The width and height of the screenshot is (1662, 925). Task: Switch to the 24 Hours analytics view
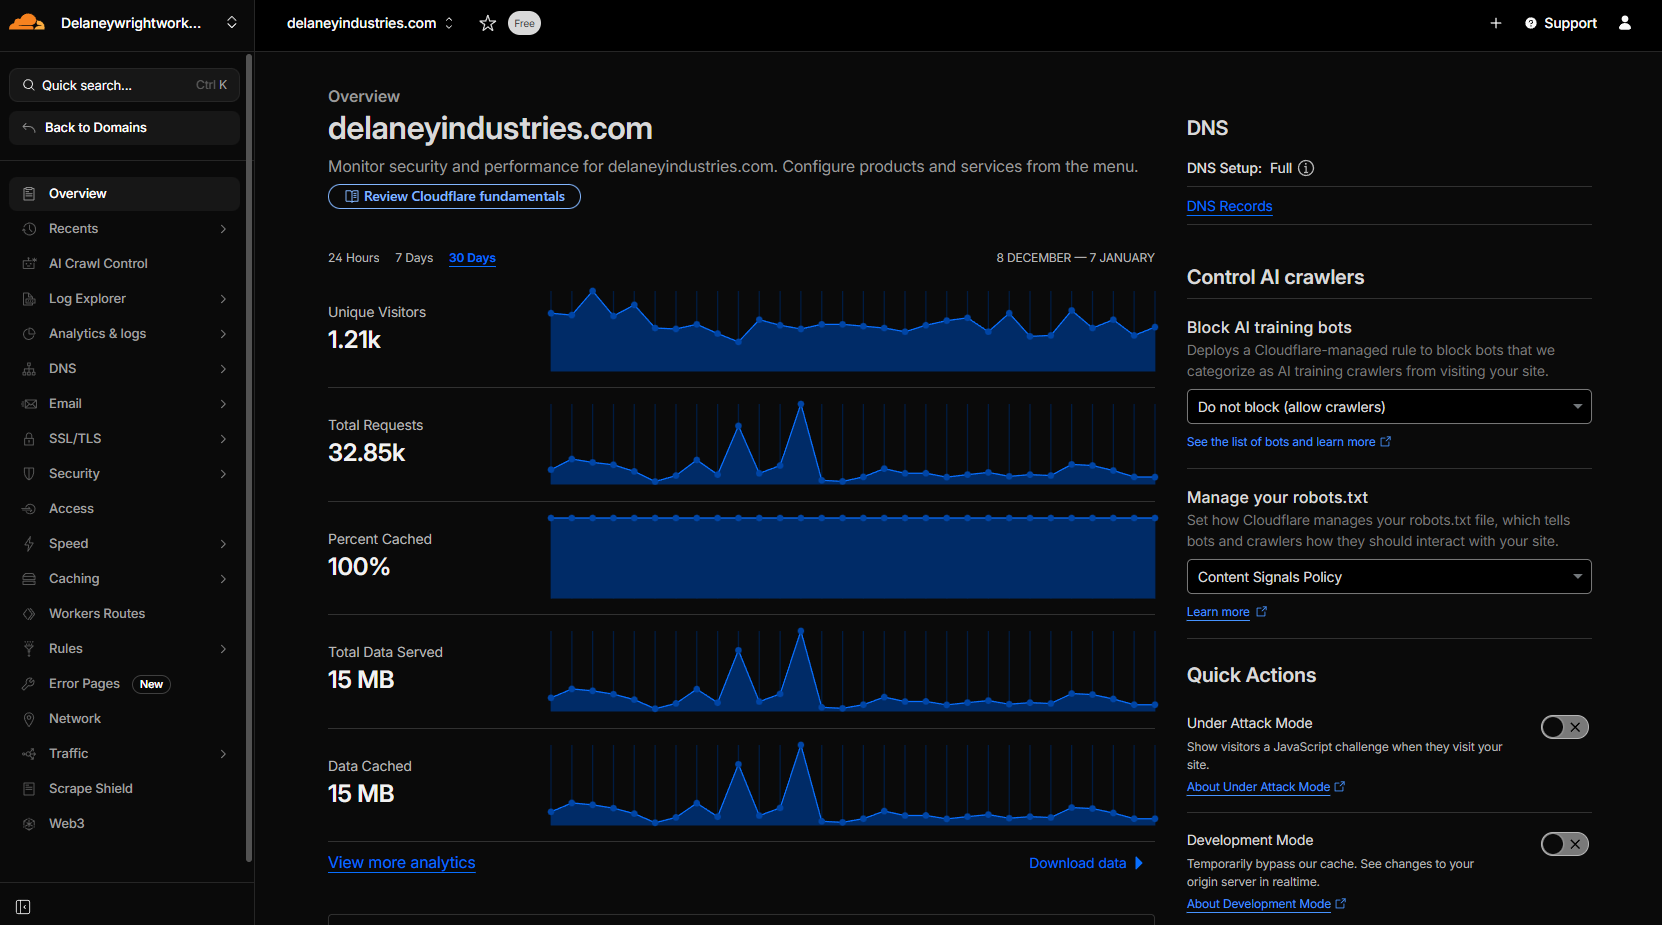pos(353,258)
